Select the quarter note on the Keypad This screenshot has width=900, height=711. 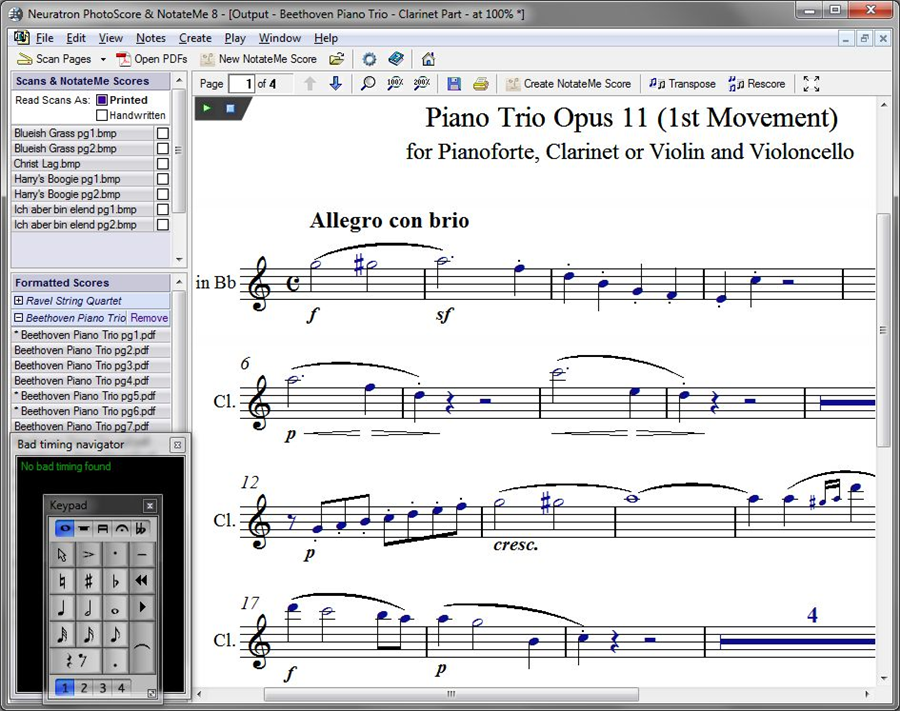(x=63, y=608)
